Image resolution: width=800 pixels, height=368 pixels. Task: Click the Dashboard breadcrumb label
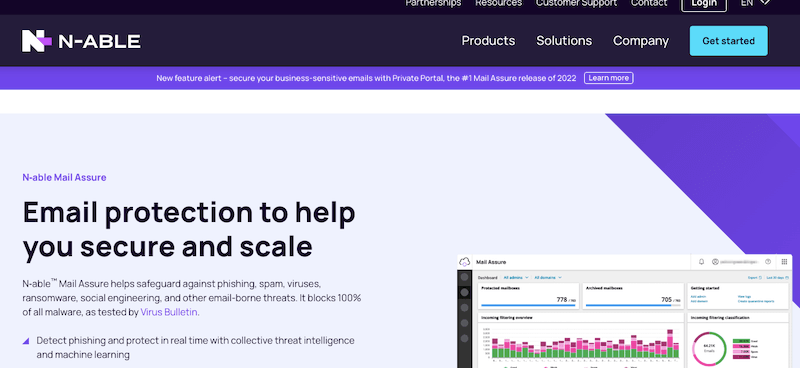pyautogui.click(x=487, y=278)
